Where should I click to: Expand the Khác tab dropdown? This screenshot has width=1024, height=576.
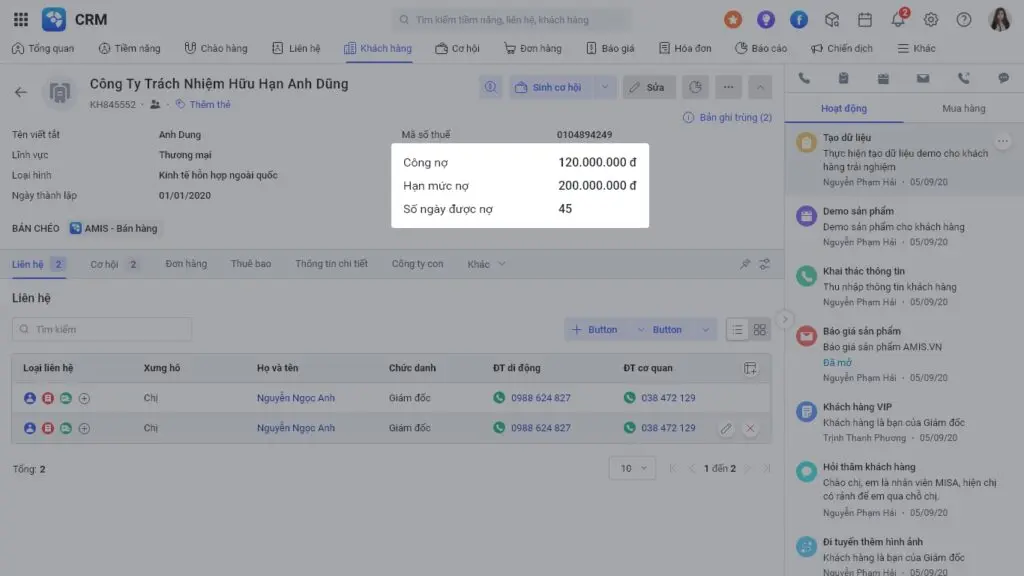487,264
